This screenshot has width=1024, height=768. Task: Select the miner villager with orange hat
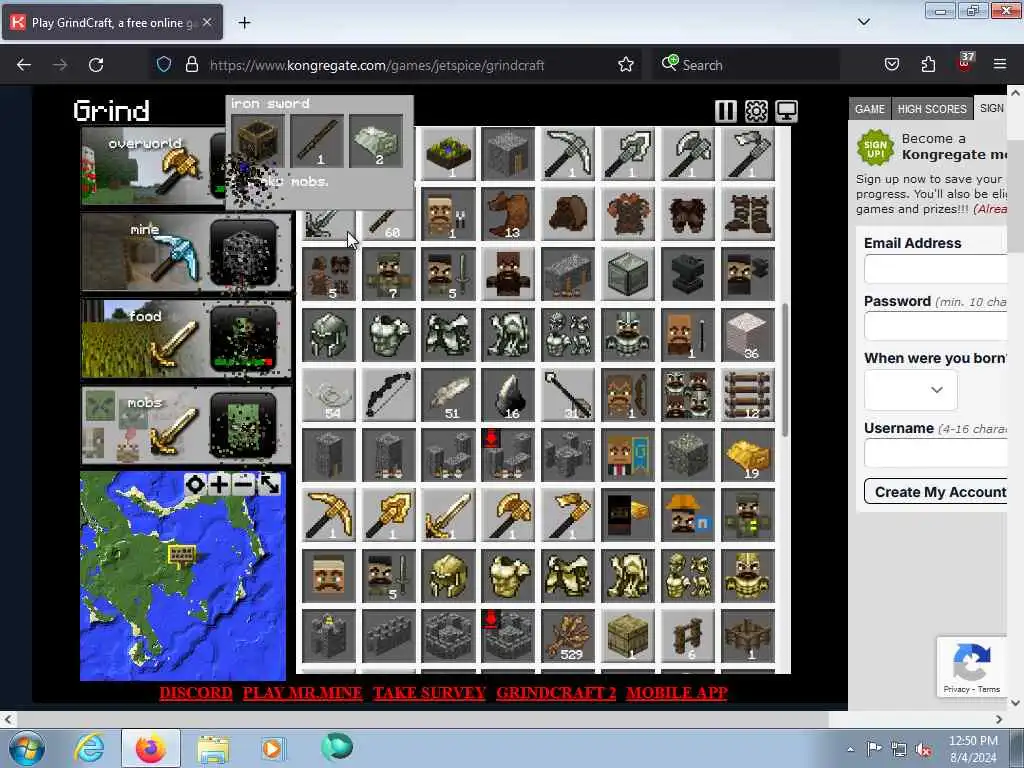click(688, 515)
